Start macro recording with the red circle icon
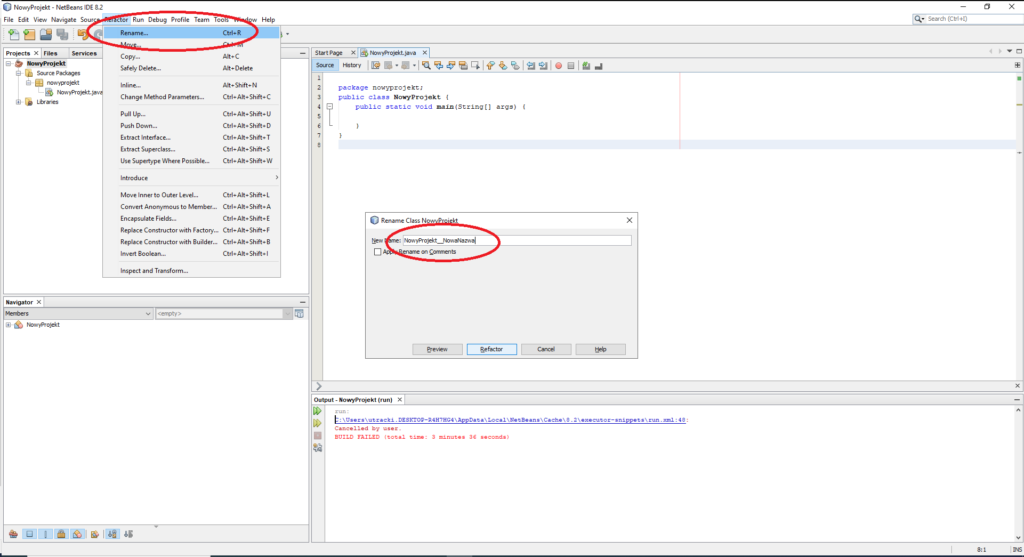Viewport: 1024px width, 557px height. click(558, 66)
